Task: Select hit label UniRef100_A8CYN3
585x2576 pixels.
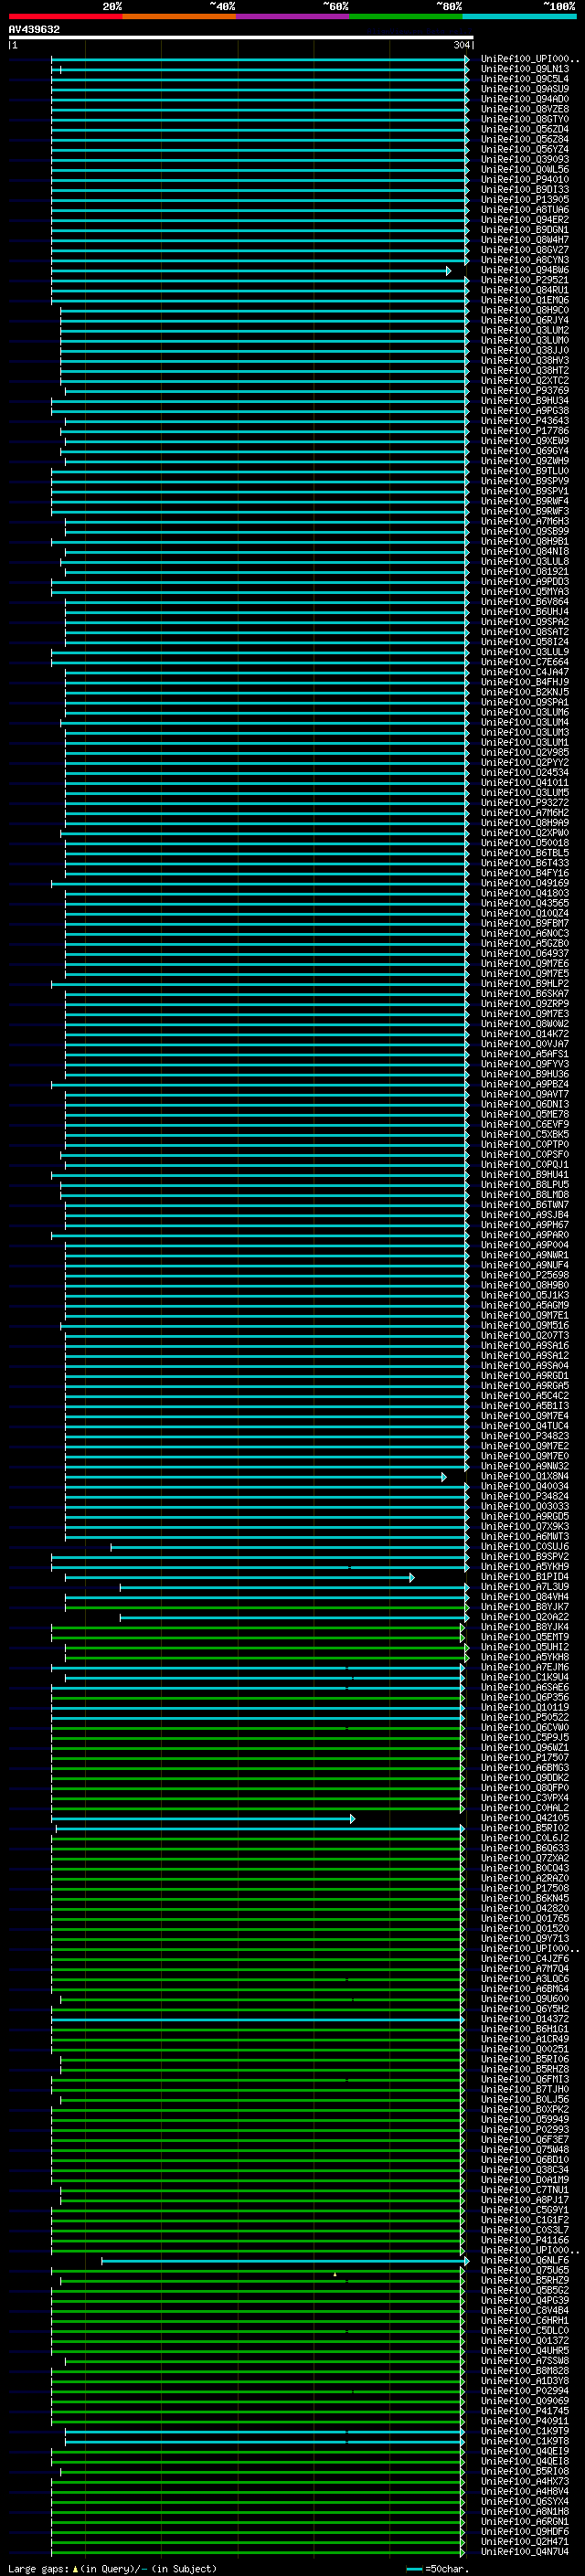Action: point(525,261)
